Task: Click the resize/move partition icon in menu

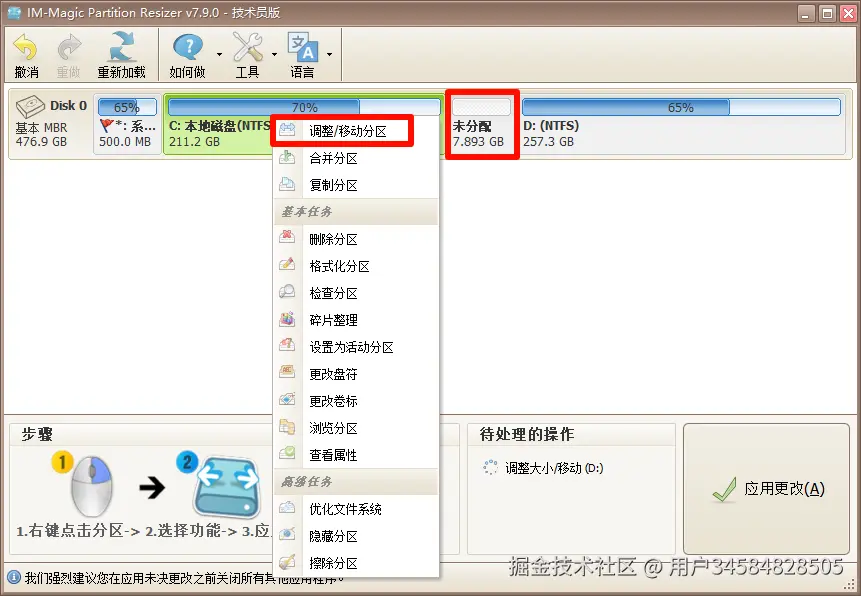Action: click(x=287, y=130)
